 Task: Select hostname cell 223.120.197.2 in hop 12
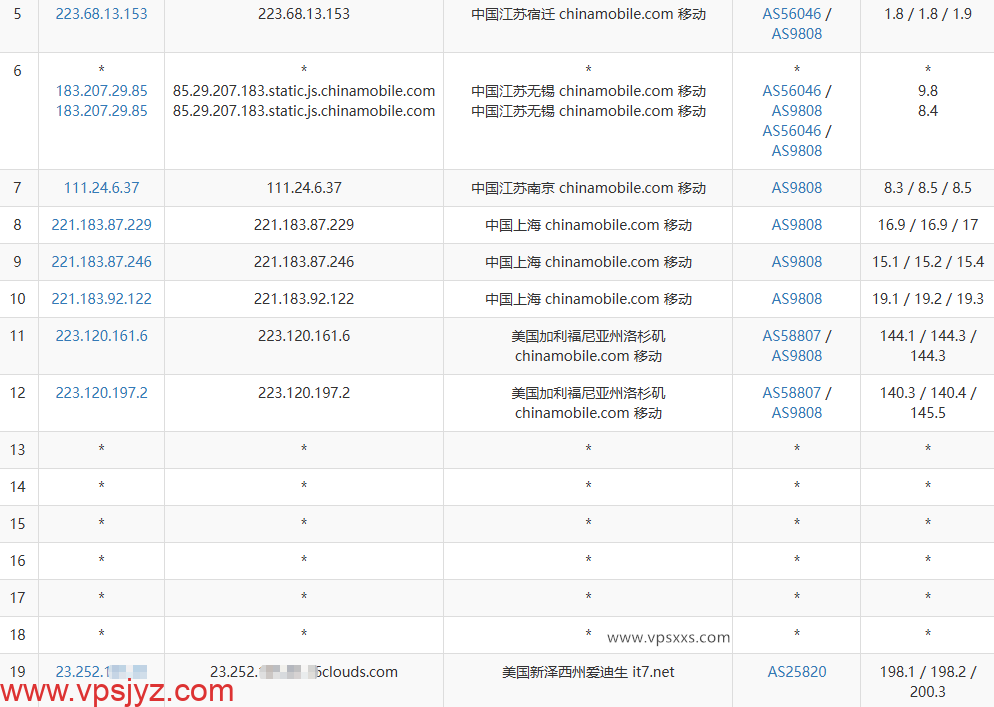tap(304, 393)
